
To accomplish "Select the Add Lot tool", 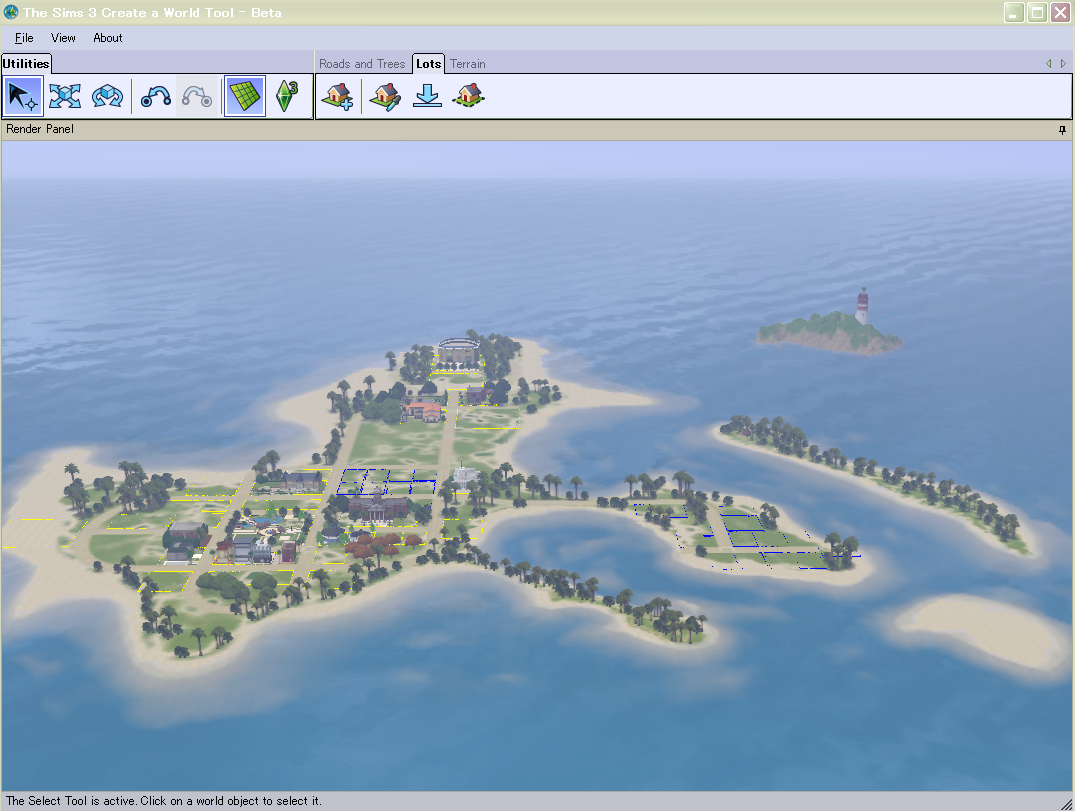I will click(x=337, y=96).
